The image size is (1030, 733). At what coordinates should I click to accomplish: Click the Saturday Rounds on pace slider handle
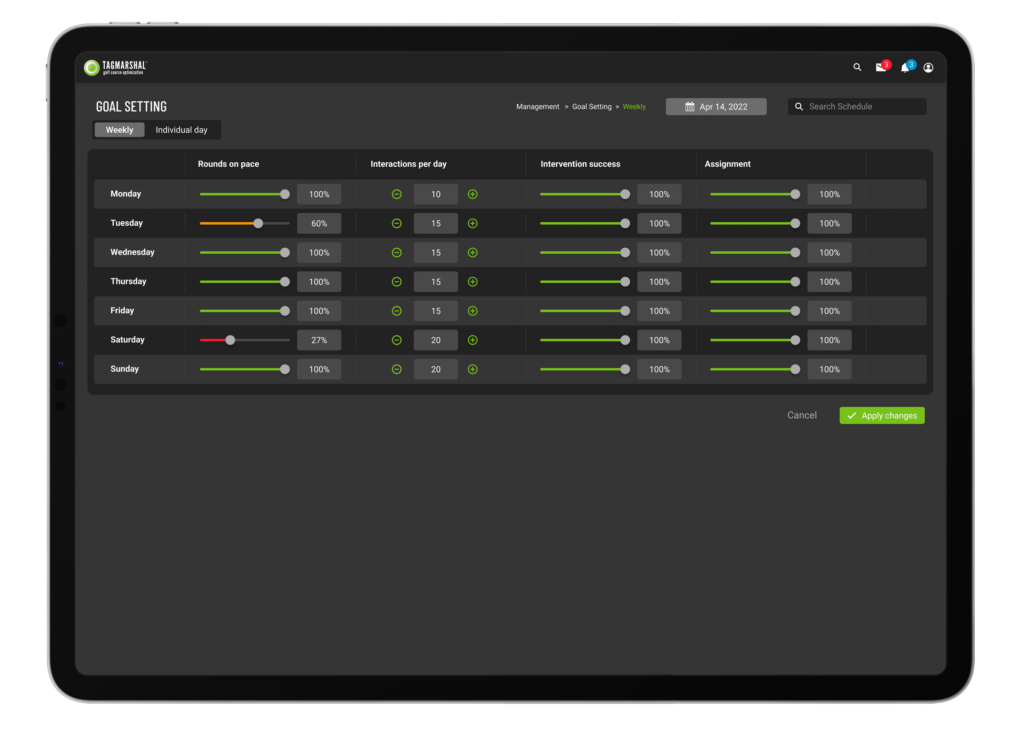point(230,340)
